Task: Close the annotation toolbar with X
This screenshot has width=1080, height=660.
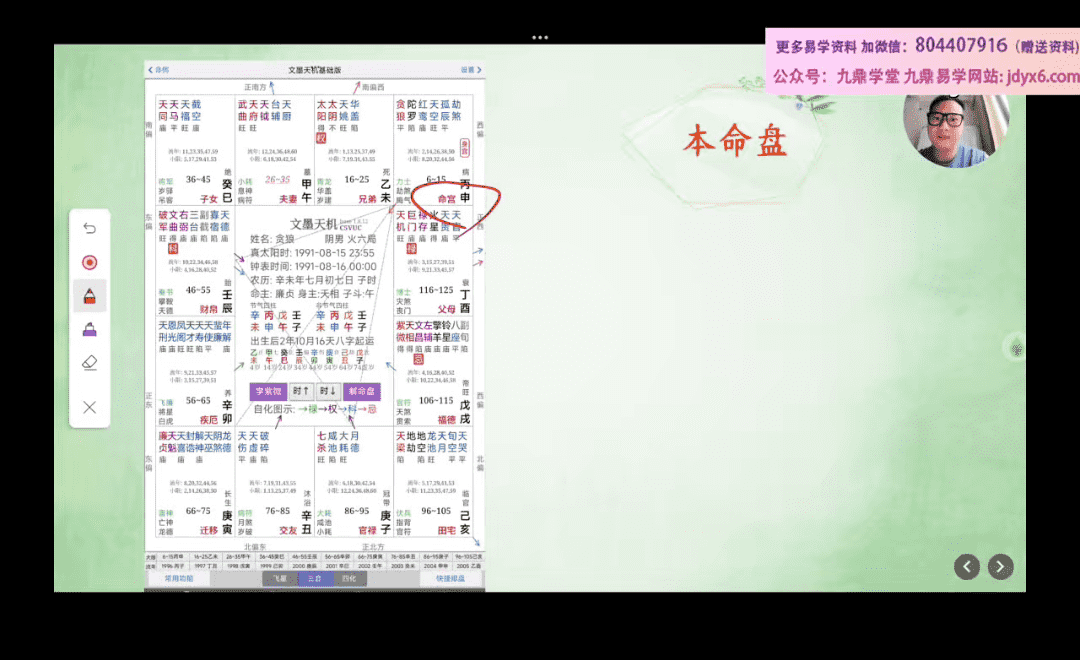Action: pos(89,407)
